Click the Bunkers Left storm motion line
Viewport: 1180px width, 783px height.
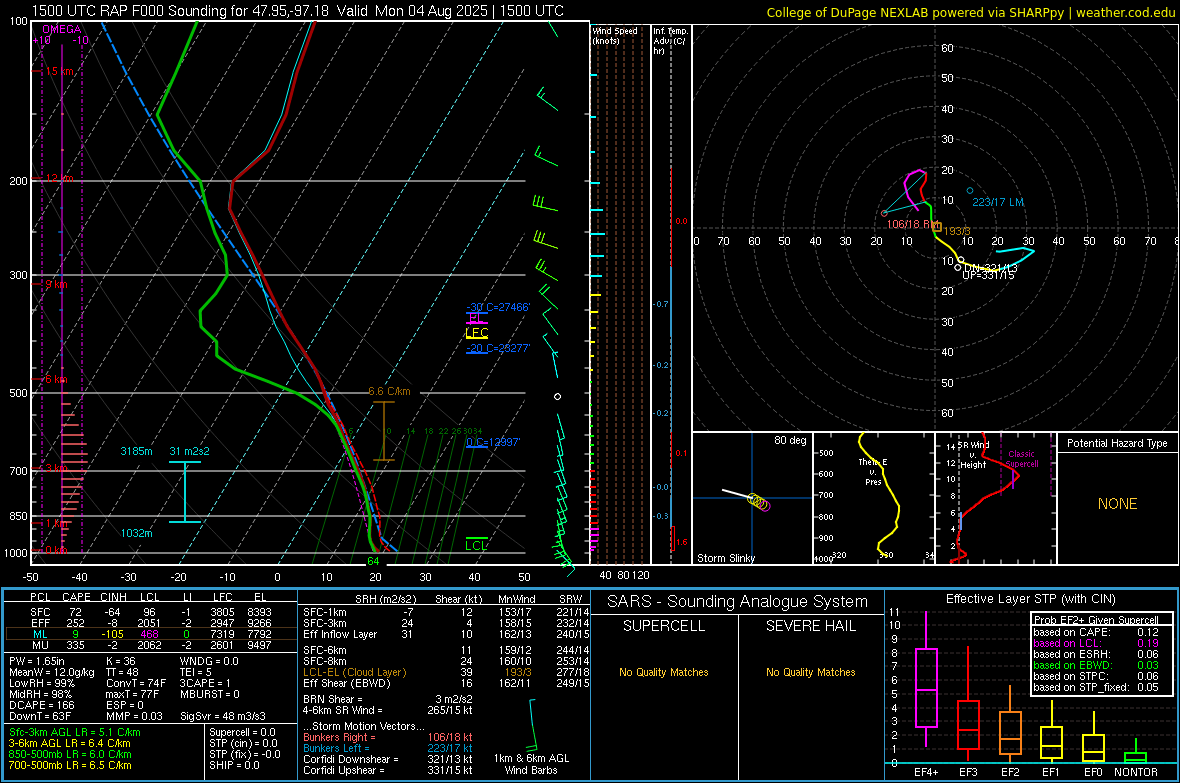[x=387, y=748]
